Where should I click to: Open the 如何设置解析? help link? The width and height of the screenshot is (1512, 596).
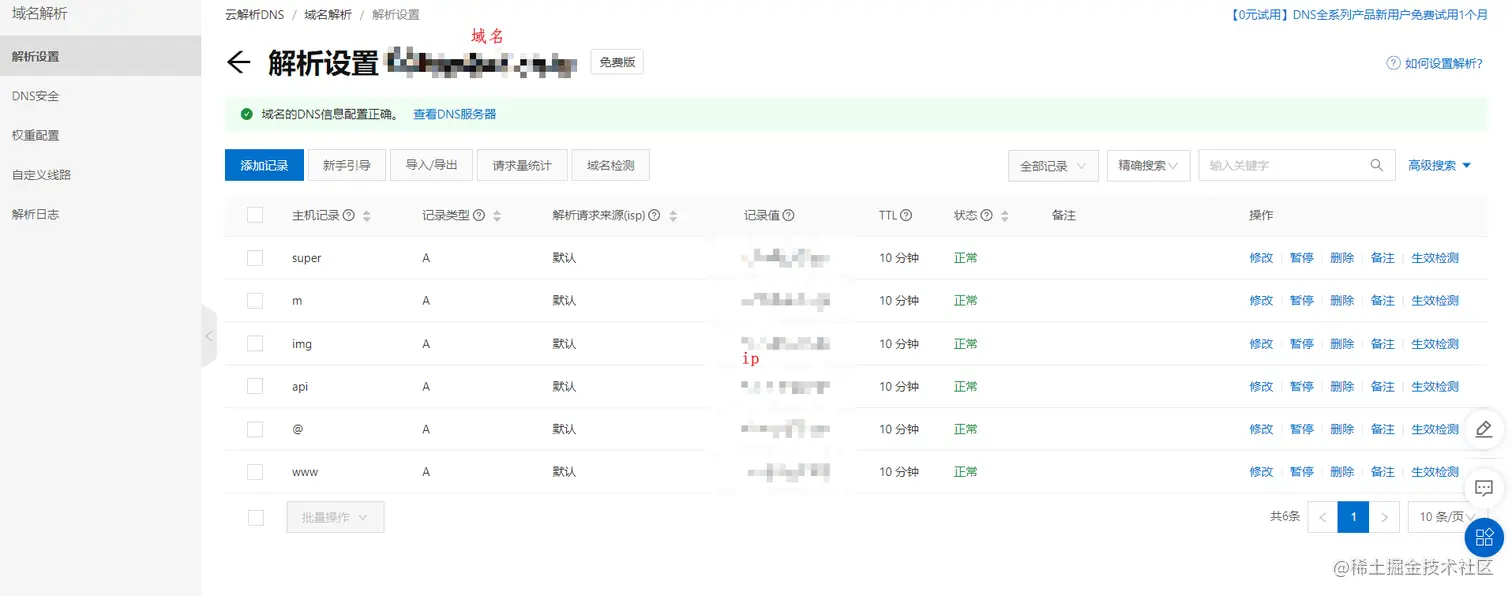pos(1435,63)
